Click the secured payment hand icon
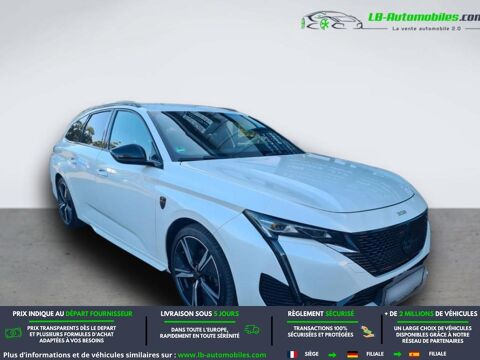Viewport: 480px width, 360px height. [368, 332]
